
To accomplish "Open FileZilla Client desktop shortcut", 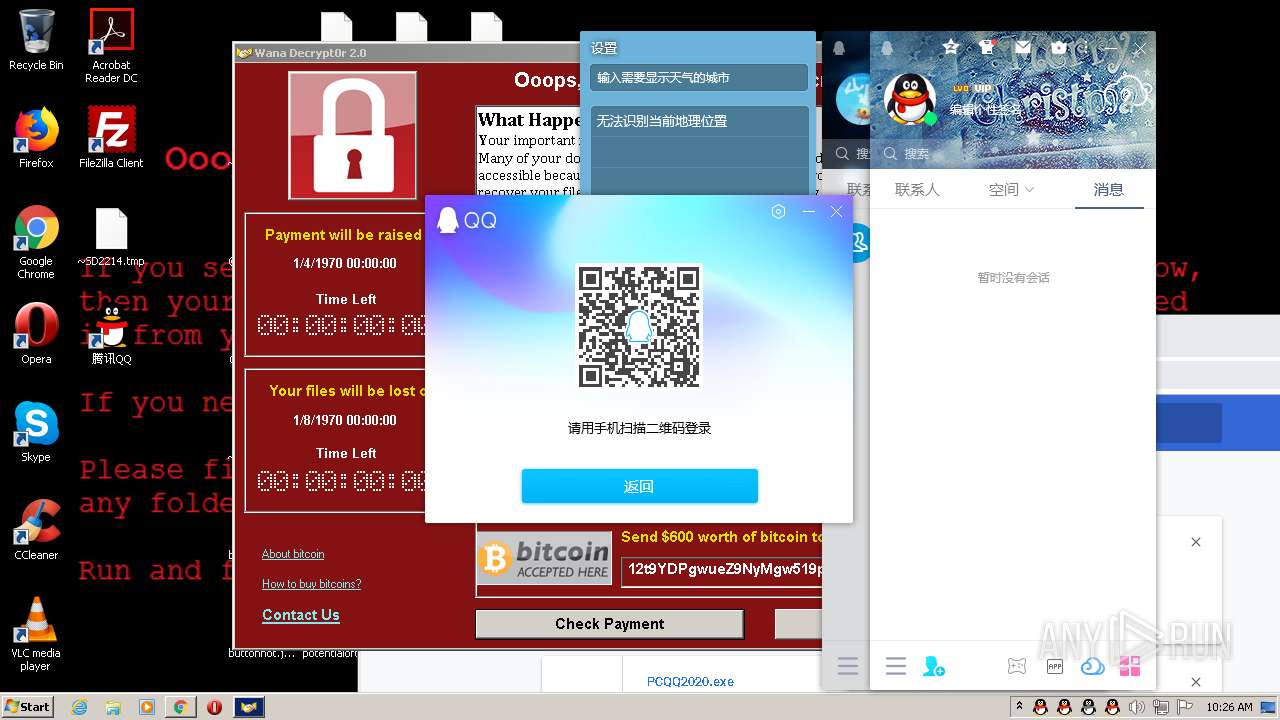I will click(x=111, y=138).
